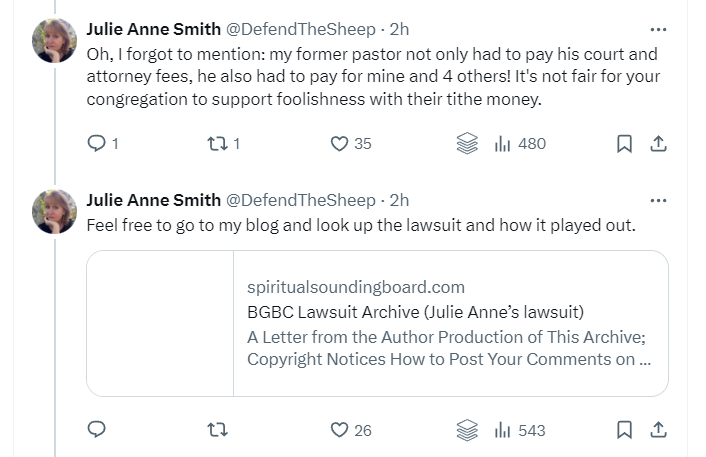Open Julie Anne Smith's avatar on first tweet
Image resolution: width=706 pixels, height=457 pixels.
[55, 42]
